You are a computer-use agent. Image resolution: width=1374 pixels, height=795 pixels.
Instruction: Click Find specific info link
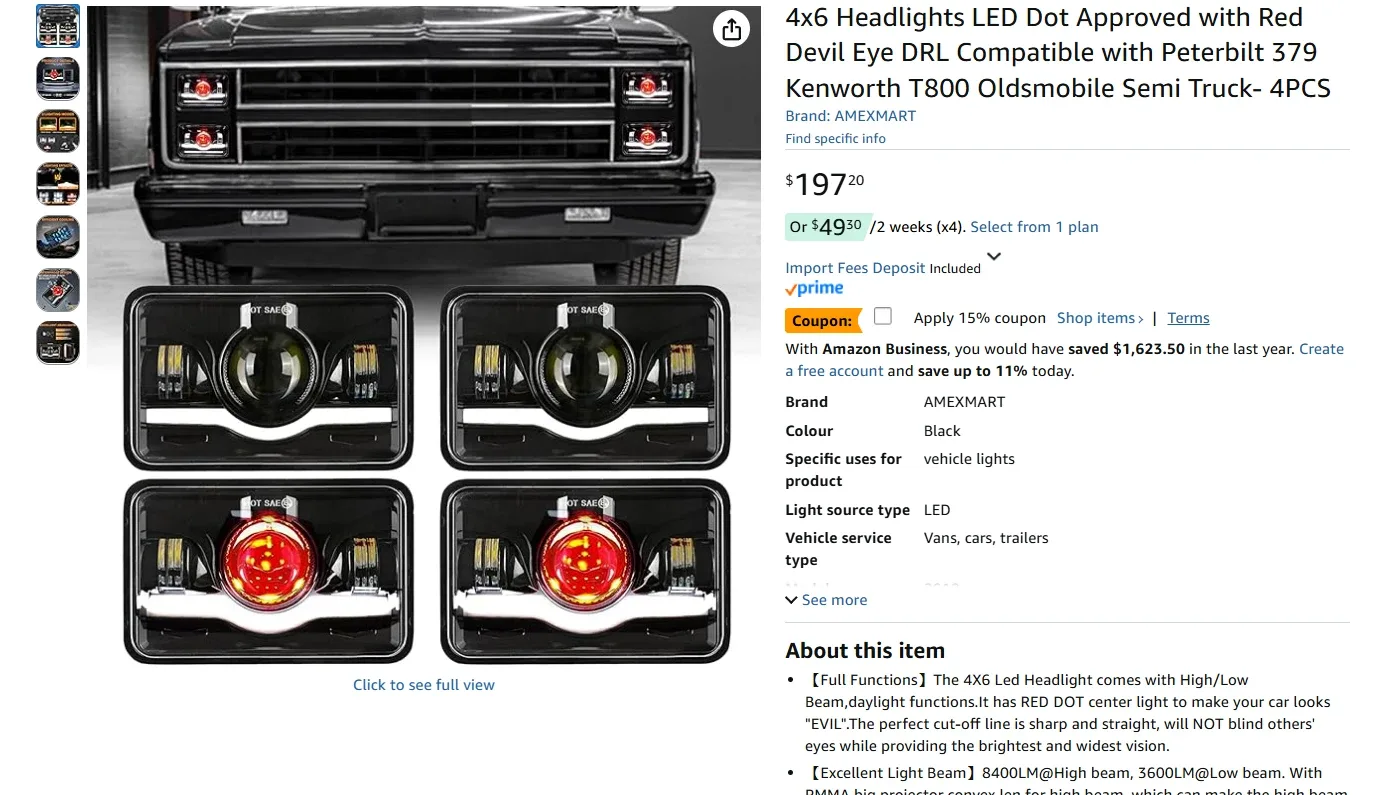click(x=835, y=139)
